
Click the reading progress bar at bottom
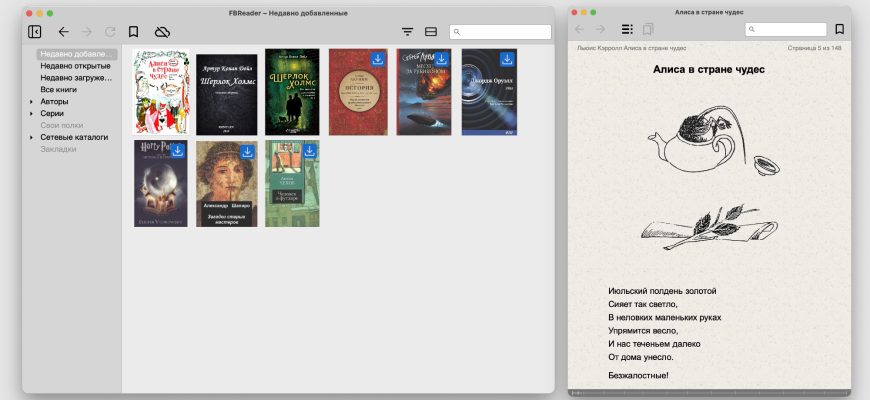click(709, 394)
